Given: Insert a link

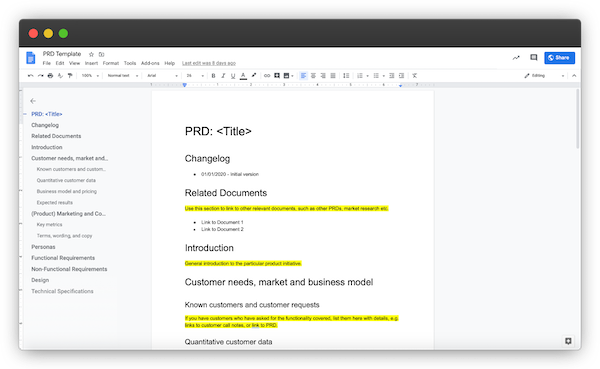Looking at the screenshot, I should click(x=267, y=76).
